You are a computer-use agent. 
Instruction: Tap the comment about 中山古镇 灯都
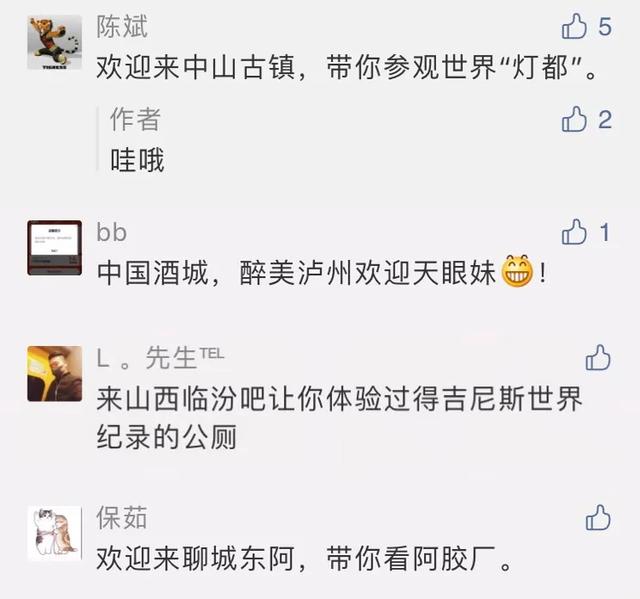click(x=347, y=67)
